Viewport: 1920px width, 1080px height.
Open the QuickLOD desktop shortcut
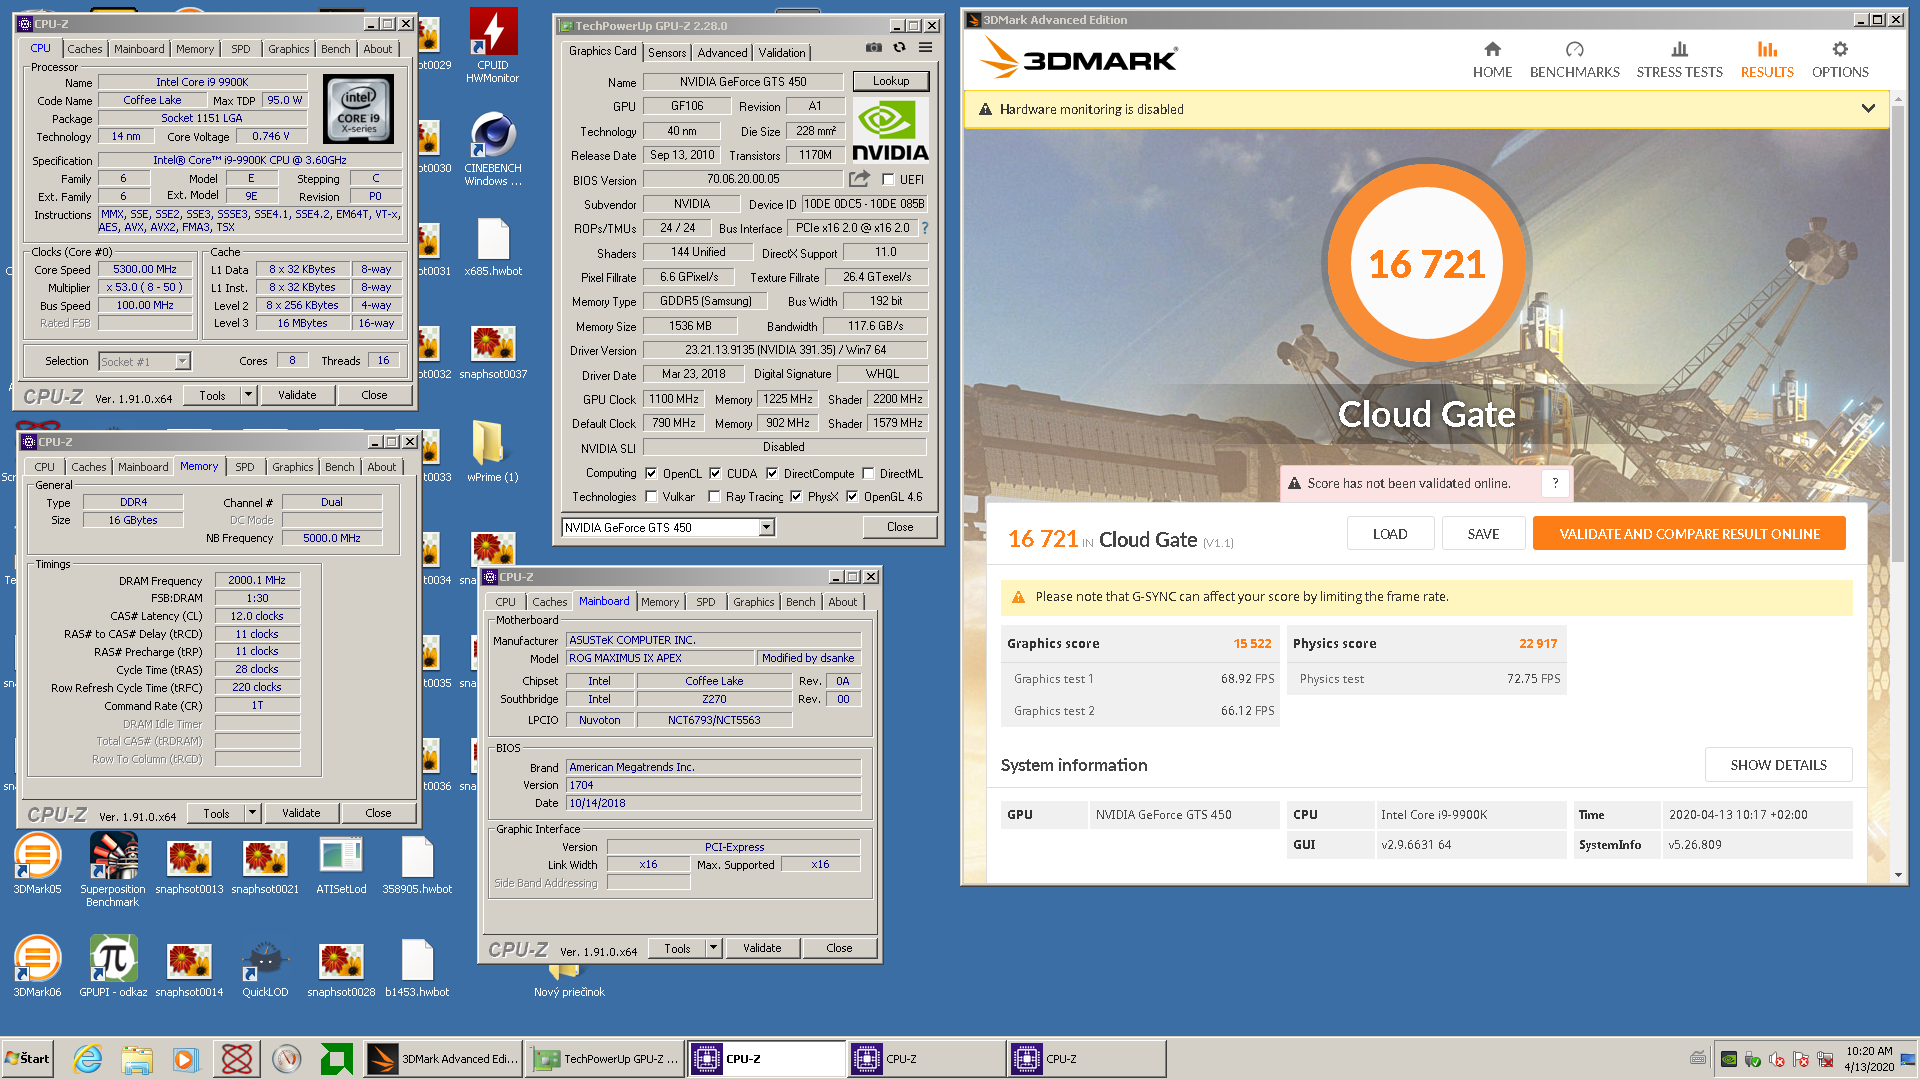[x=265, y=968]
